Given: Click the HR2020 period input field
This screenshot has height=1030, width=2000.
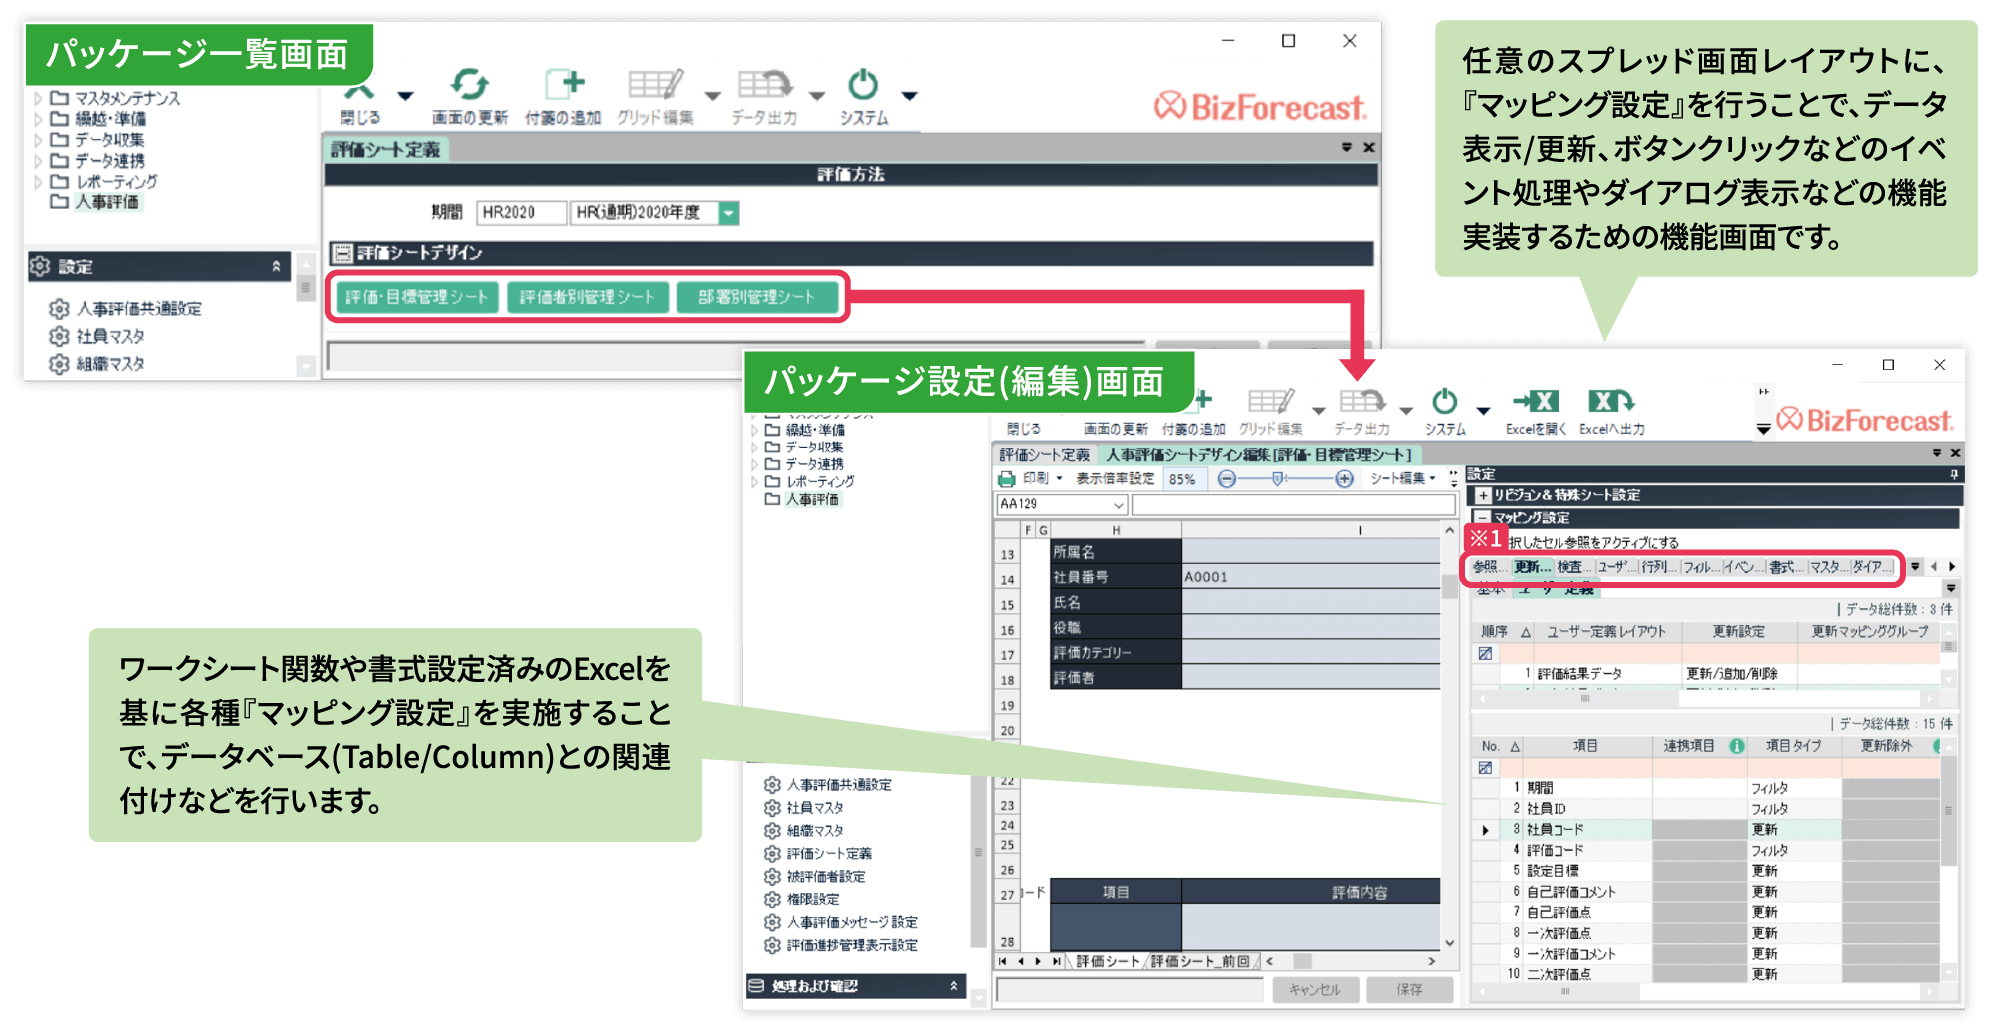Looking at the screenshot, I should [521, 213].
